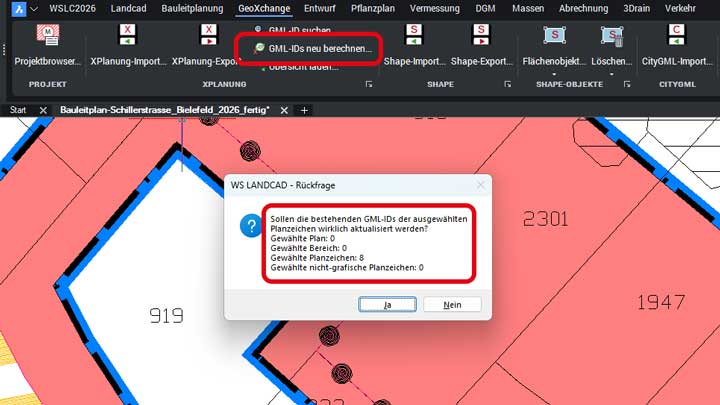Screen dimensions: 720x405
Task: Click parcel number 1947 in drawing
Action: (x=661, y=302)
